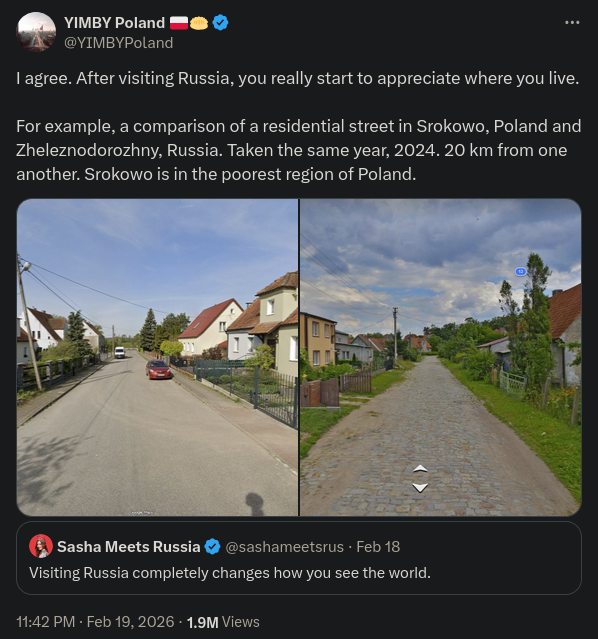Click the Sasha Meets Russia display name
Screen dimensions: 598x639
[x=129, y=547]
